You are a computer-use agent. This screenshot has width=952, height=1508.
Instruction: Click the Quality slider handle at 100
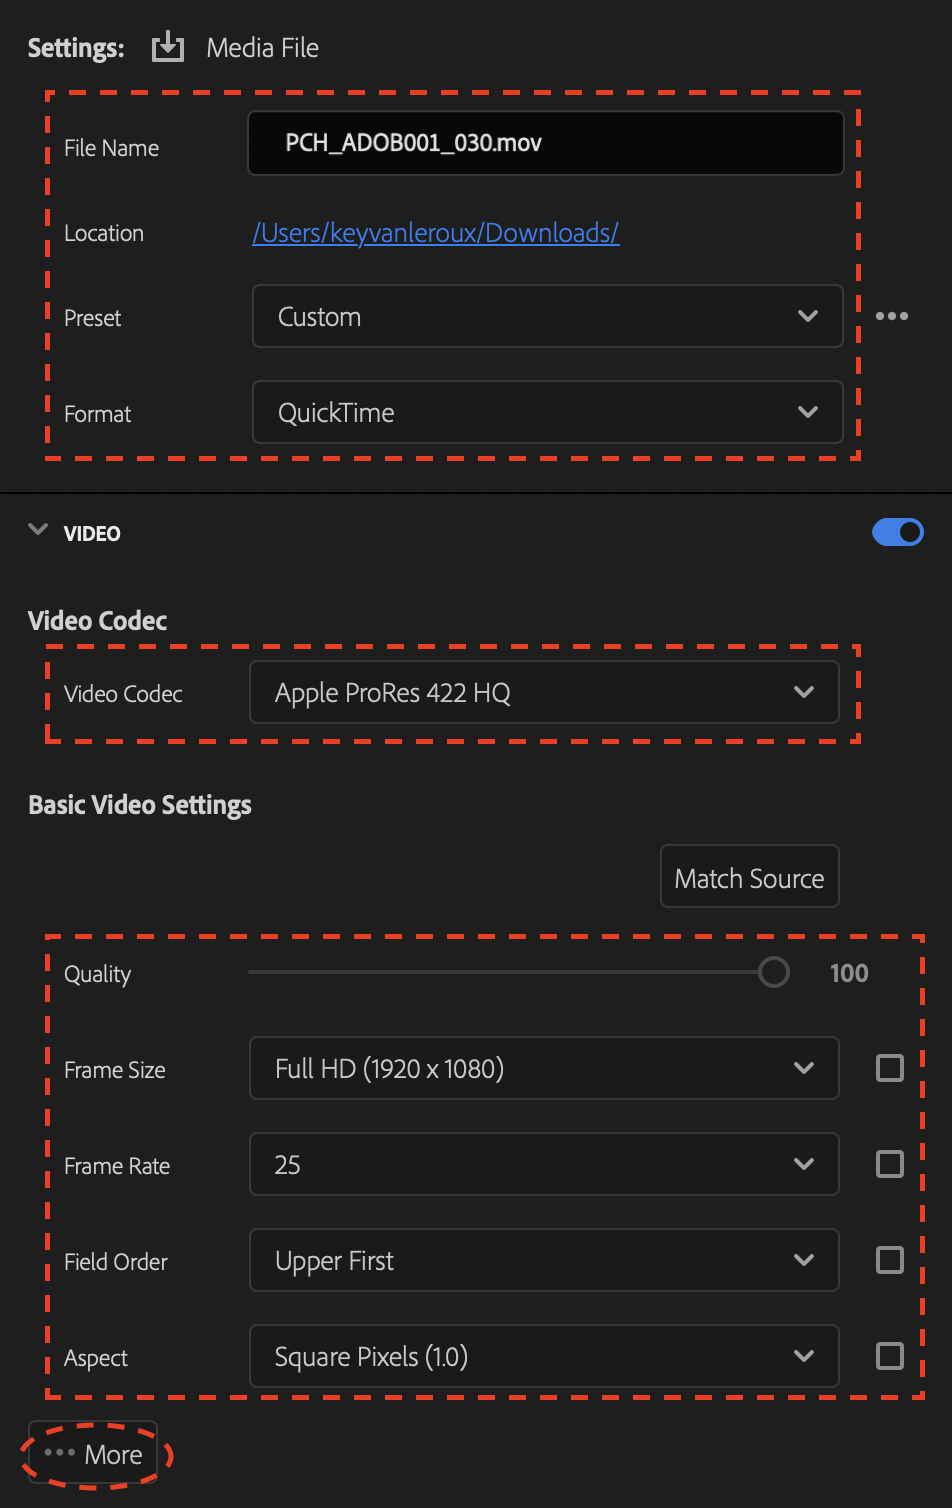point(773,971)
